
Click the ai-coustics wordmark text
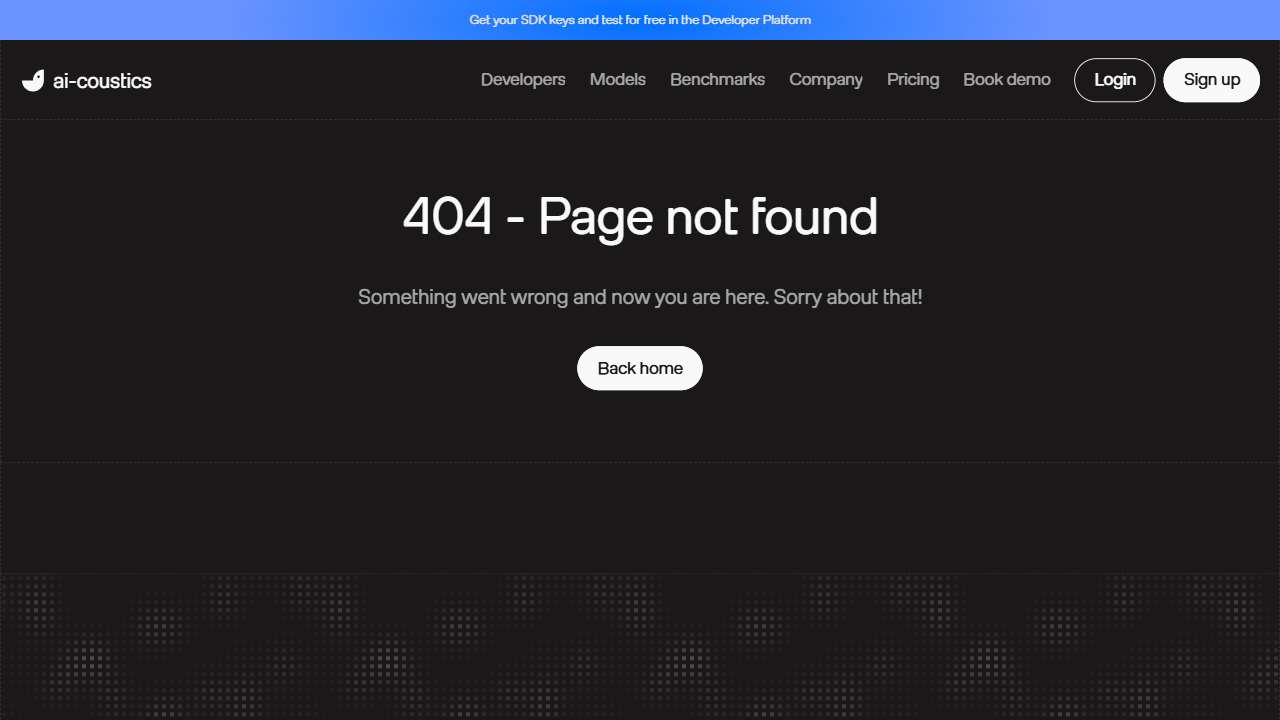click(x=102, y=81)
